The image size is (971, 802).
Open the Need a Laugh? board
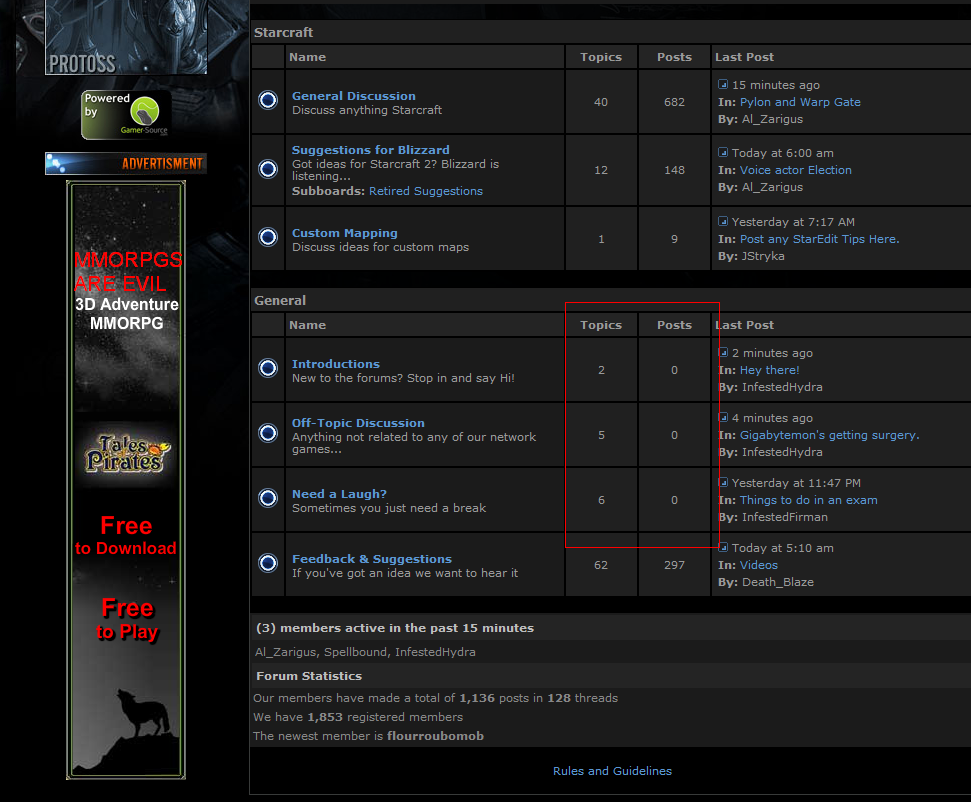pos(339,494)
